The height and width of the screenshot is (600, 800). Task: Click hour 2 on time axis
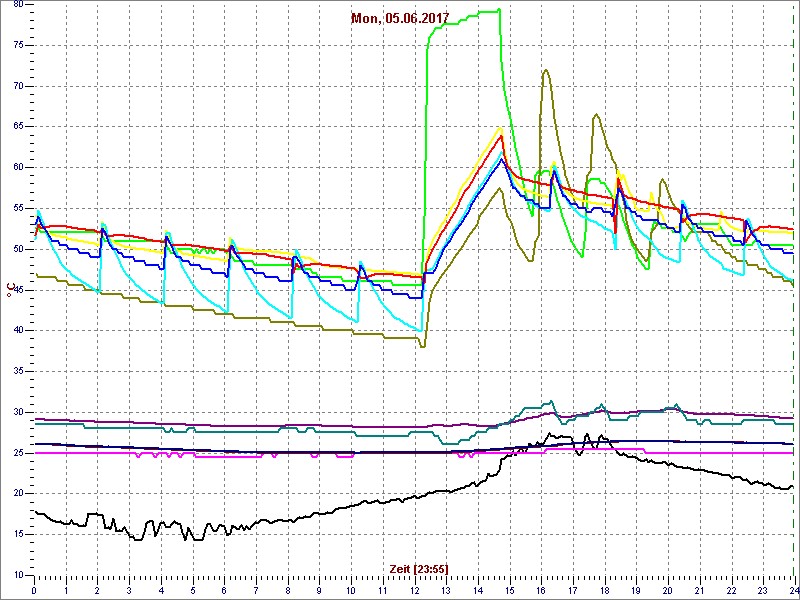coord(97,590)
